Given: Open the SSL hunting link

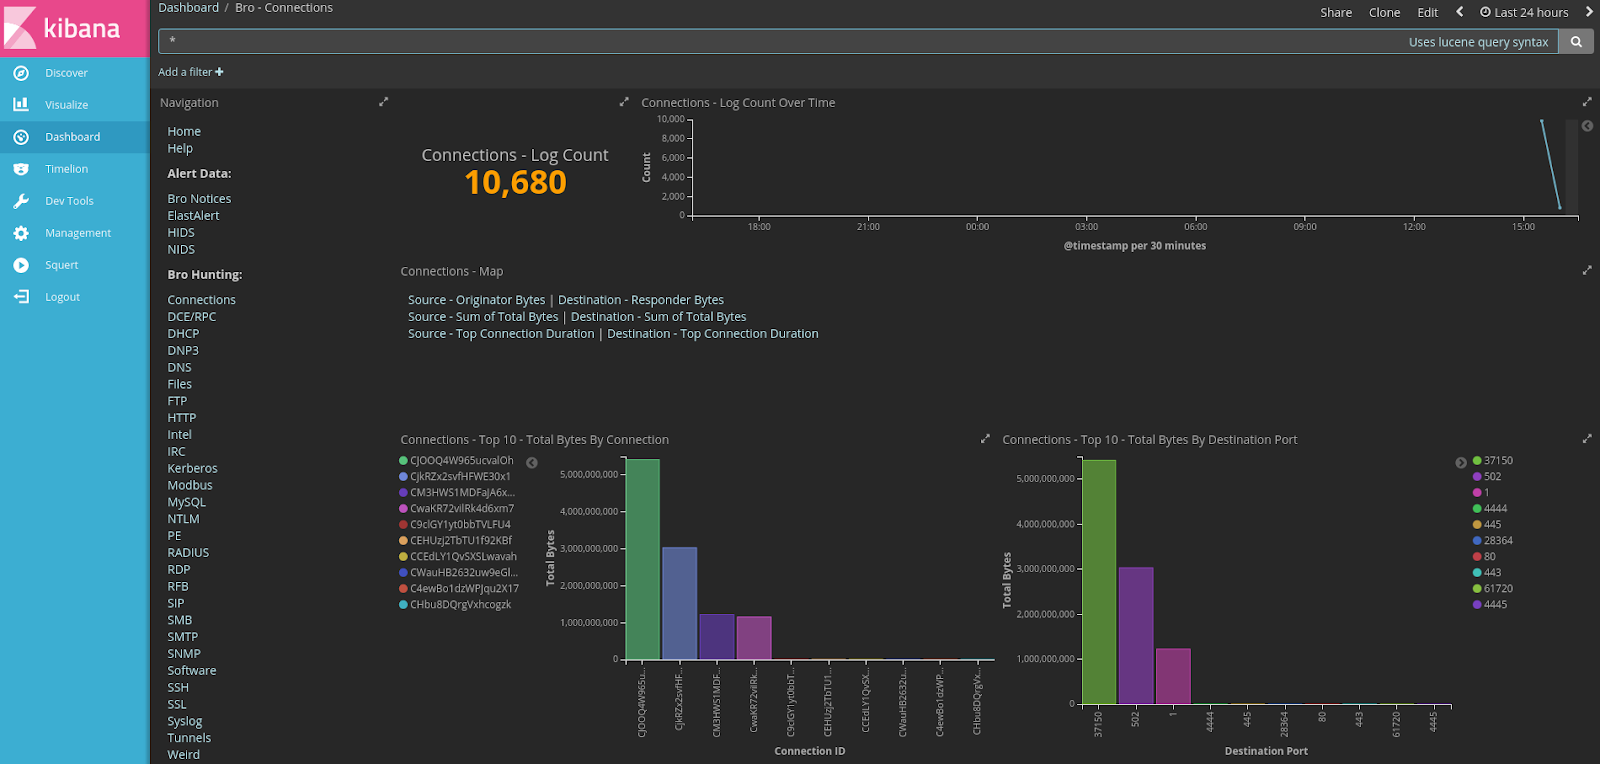Looking at the screenshot, I should tap(177, 705).
